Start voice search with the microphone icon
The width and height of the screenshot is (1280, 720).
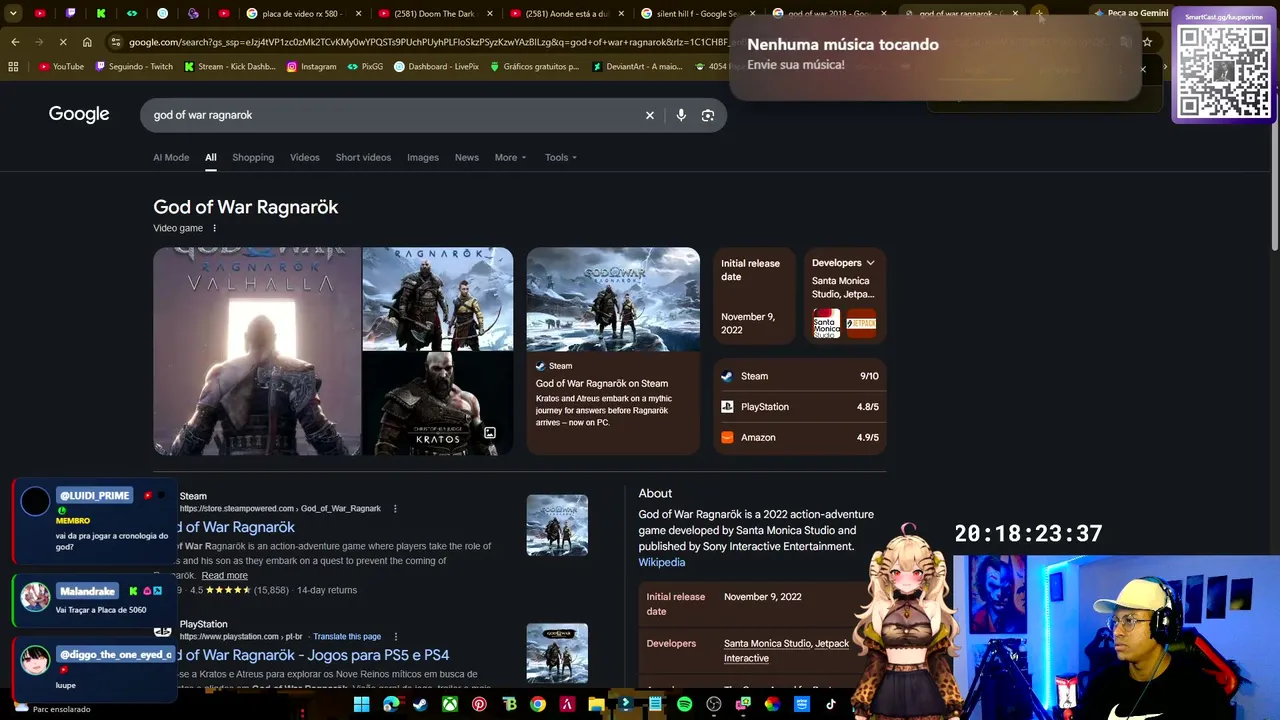coord(681,115)
